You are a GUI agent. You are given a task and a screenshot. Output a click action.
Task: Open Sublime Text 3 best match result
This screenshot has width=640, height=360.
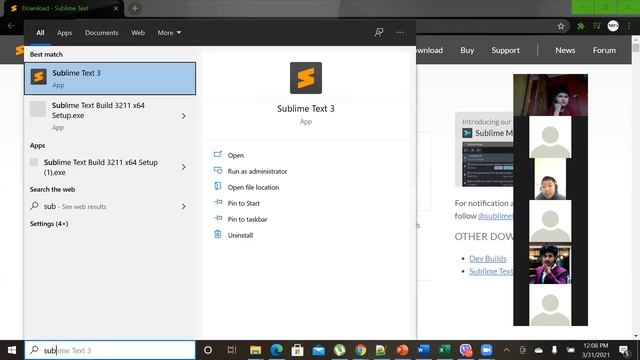tap(110, 78)
